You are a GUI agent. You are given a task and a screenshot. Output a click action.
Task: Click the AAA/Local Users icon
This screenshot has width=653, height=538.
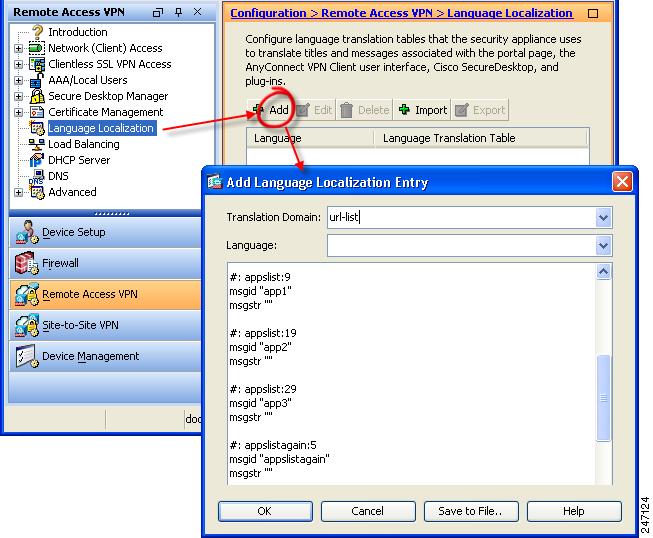(37, 80)
